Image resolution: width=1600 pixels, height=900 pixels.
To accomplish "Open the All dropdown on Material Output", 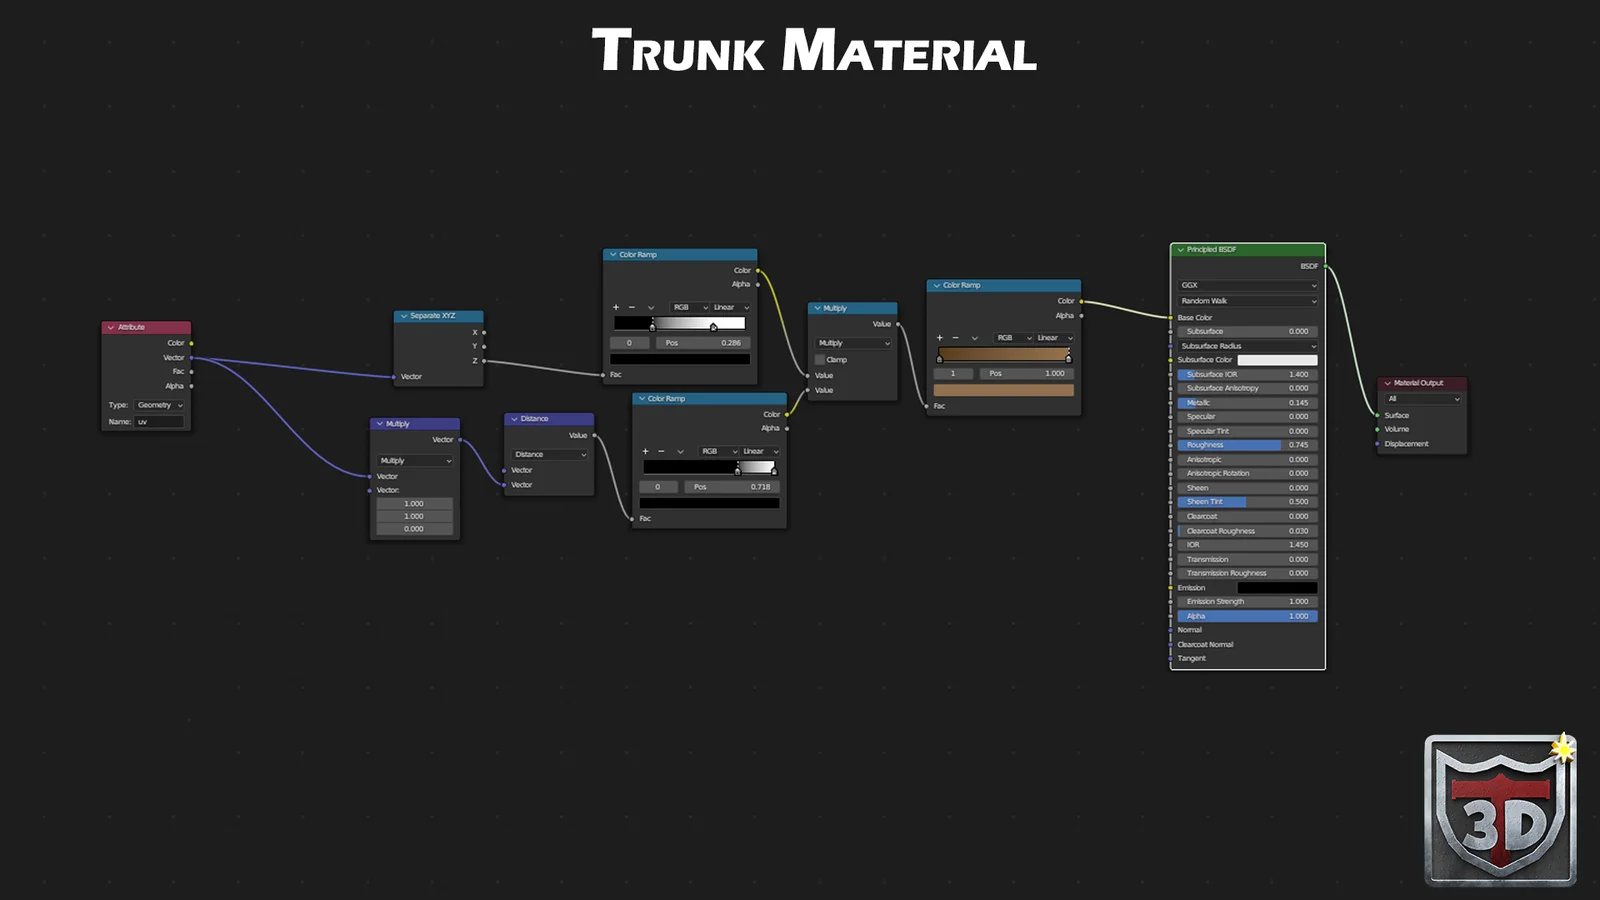I will click(x=1422, y=398).
